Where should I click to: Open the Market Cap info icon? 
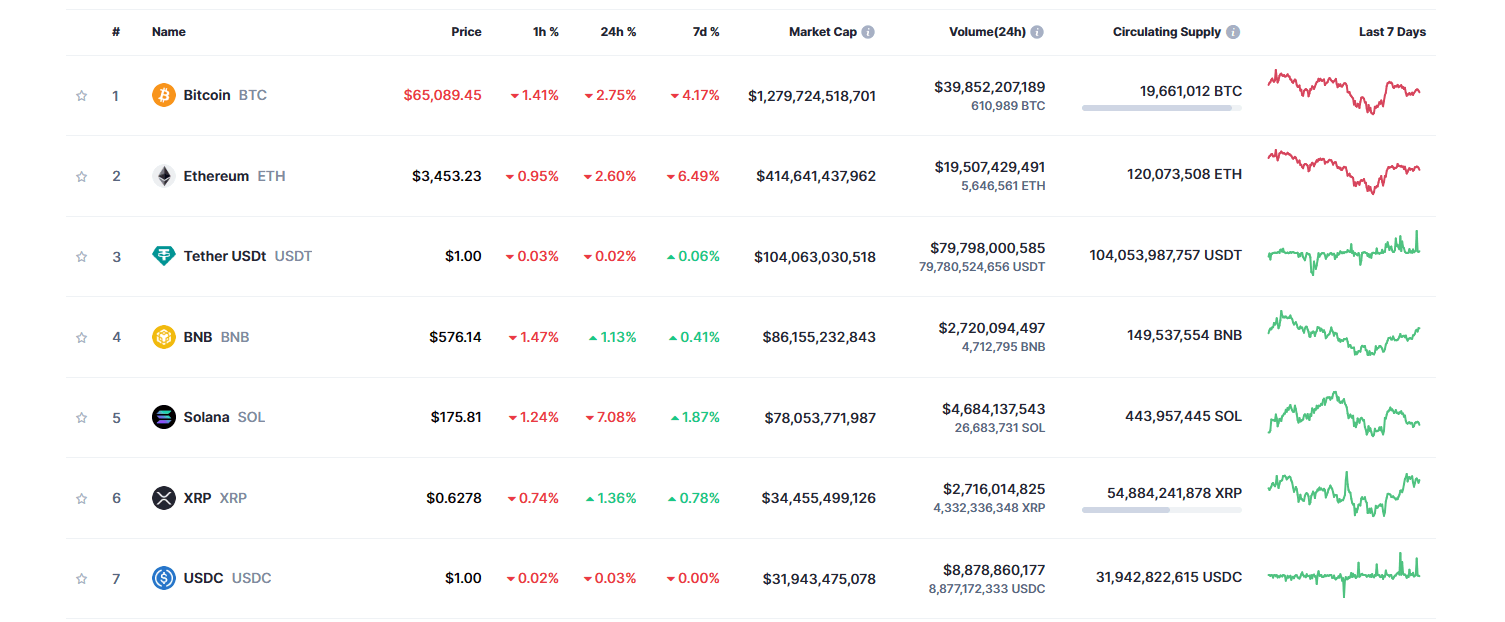pos(868,32)
